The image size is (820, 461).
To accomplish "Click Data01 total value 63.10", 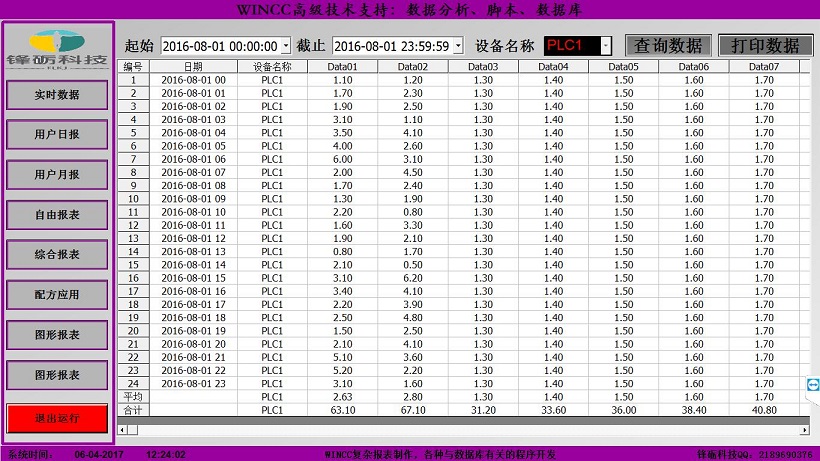I will pyautogui.click(x=343, y=410).
